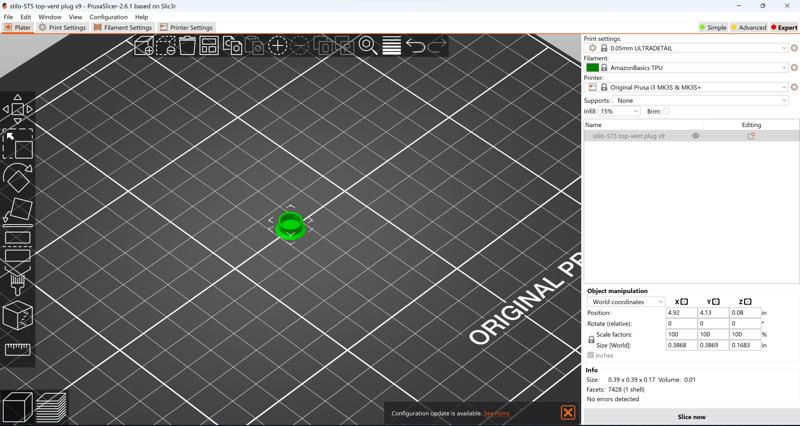Open the World coordinates dropdown
This screenshot has height=426, width=800.
click(626, 302)
